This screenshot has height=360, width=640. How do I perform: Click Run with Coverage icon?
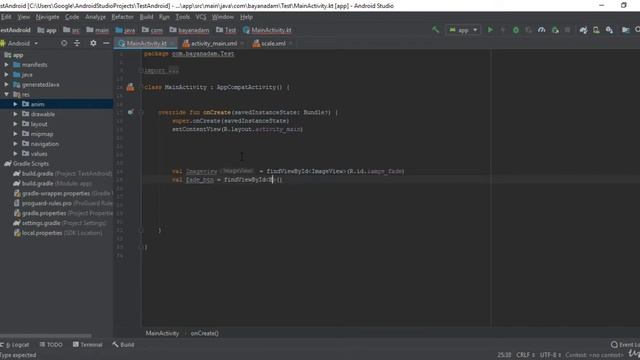point(528,30)
